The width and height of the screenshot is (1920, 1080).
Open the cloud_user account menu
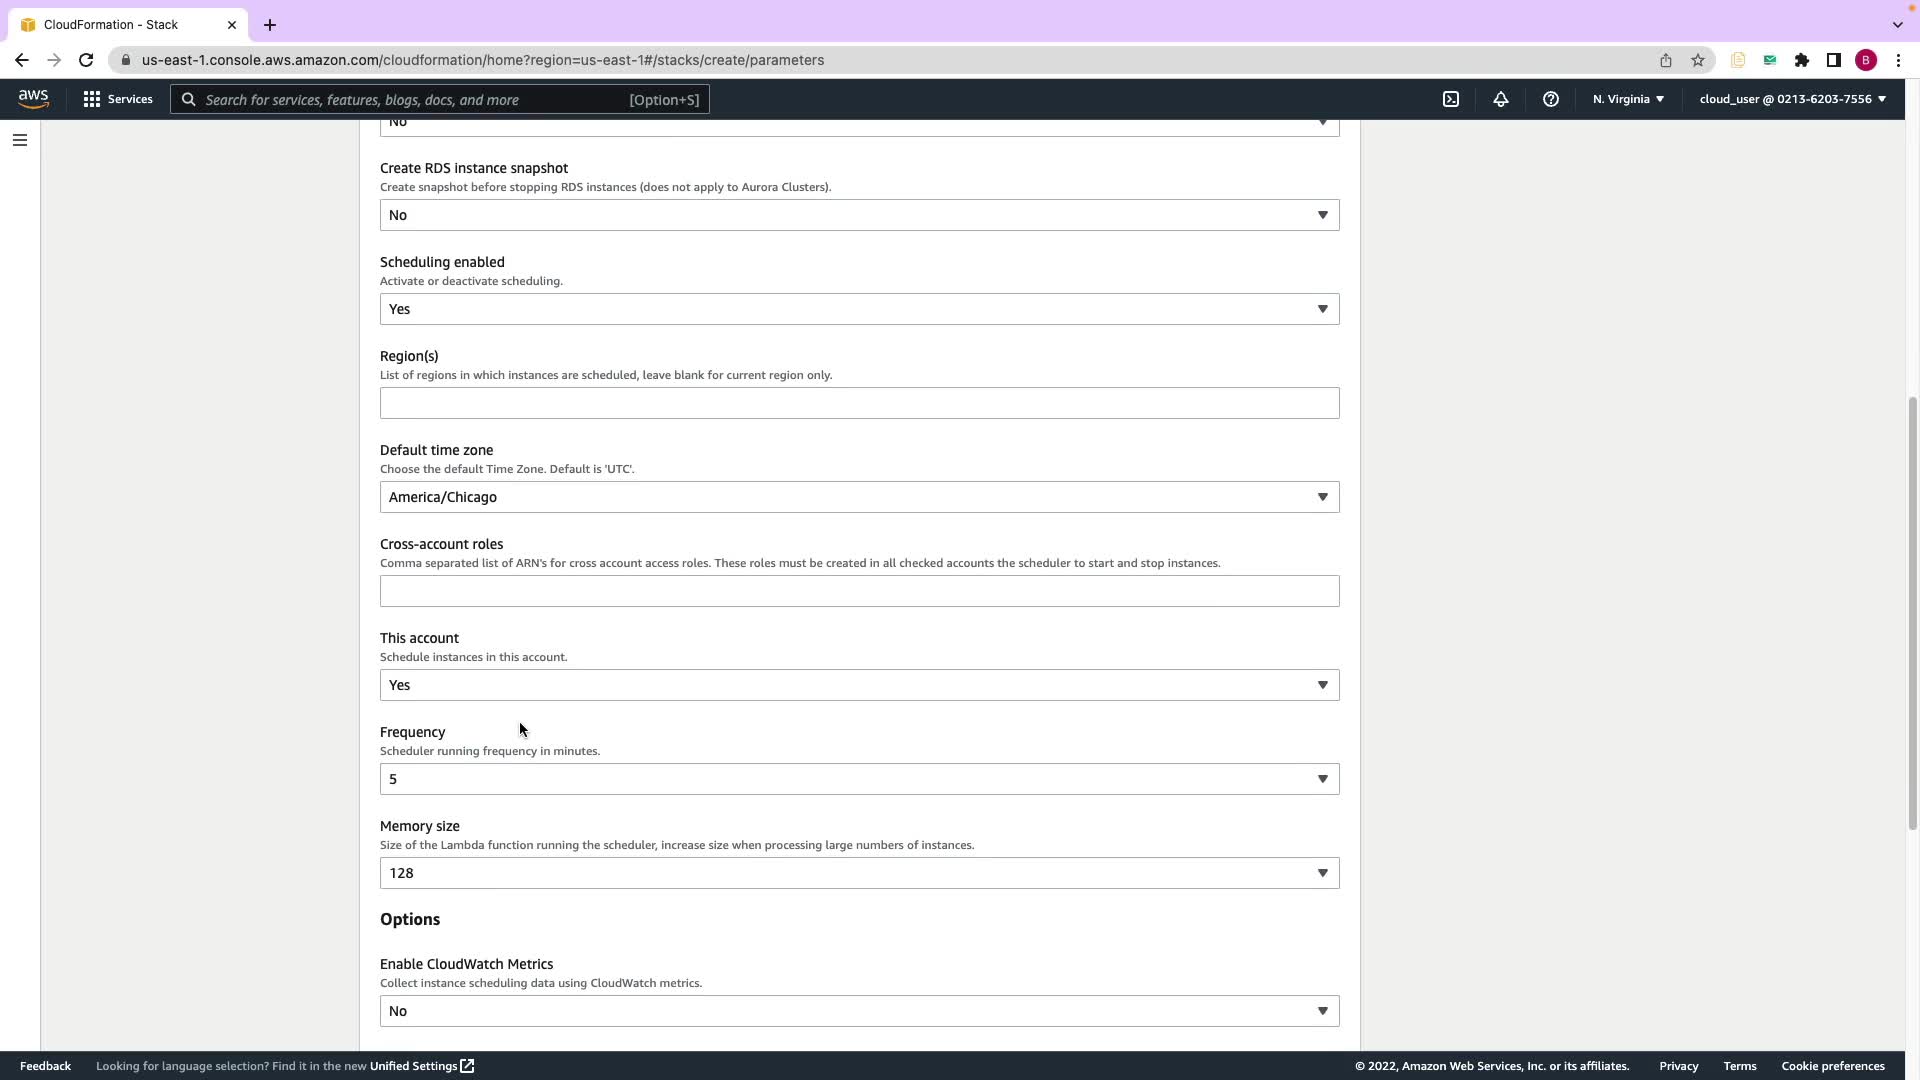tap(1792, 99)
